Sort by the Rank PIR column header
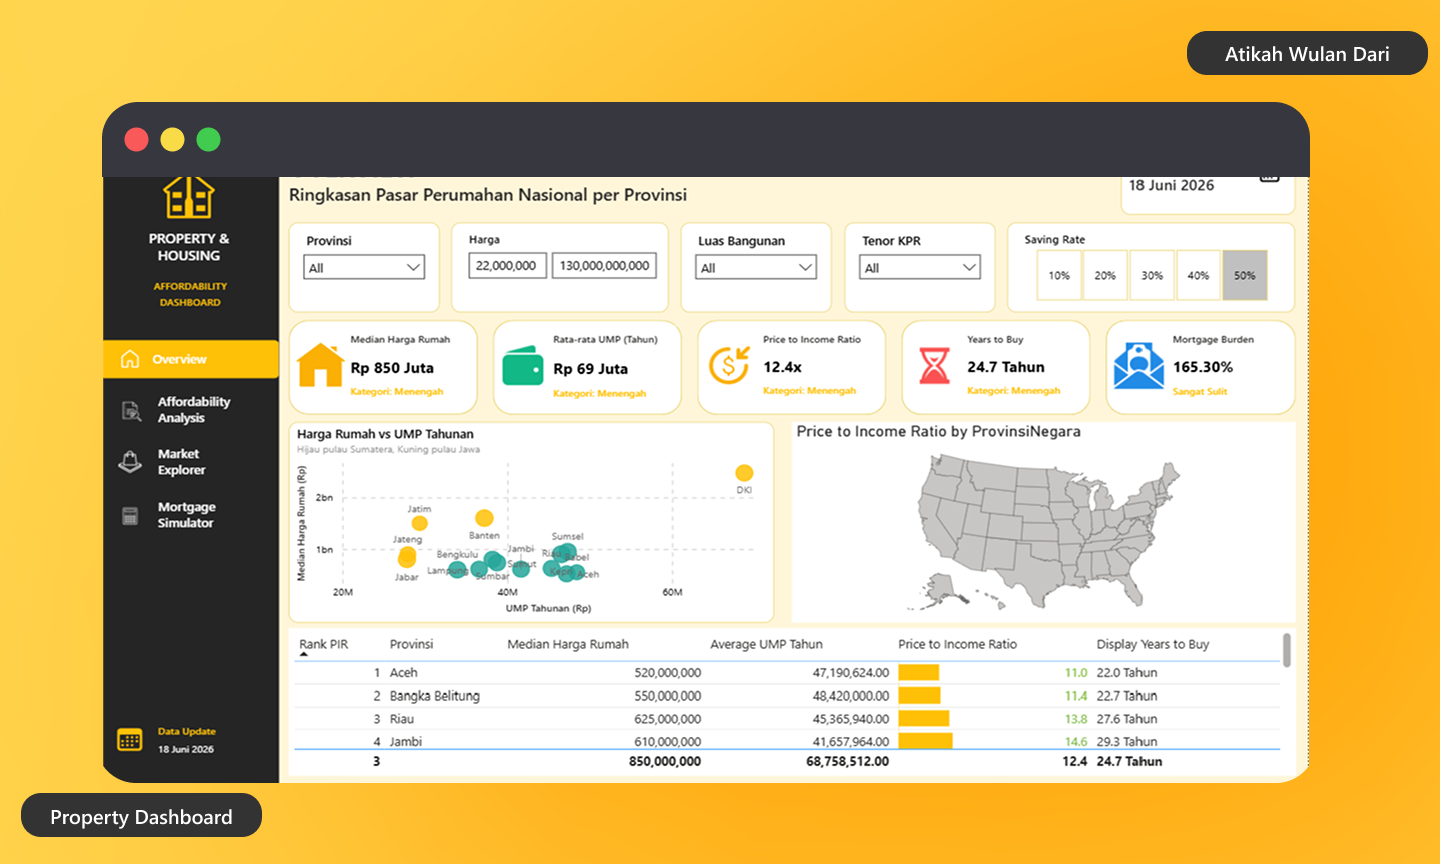1440x864 pixels. pos(324,644)
